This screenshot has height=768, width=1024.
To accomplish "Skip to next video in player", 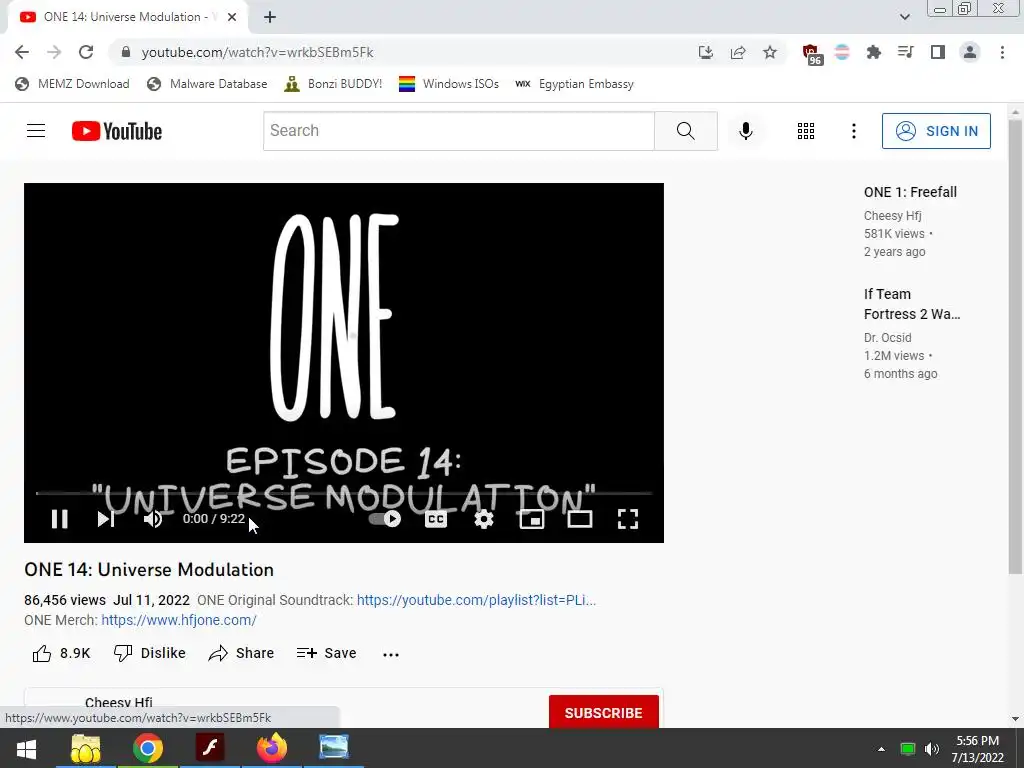I will point(106,519).
